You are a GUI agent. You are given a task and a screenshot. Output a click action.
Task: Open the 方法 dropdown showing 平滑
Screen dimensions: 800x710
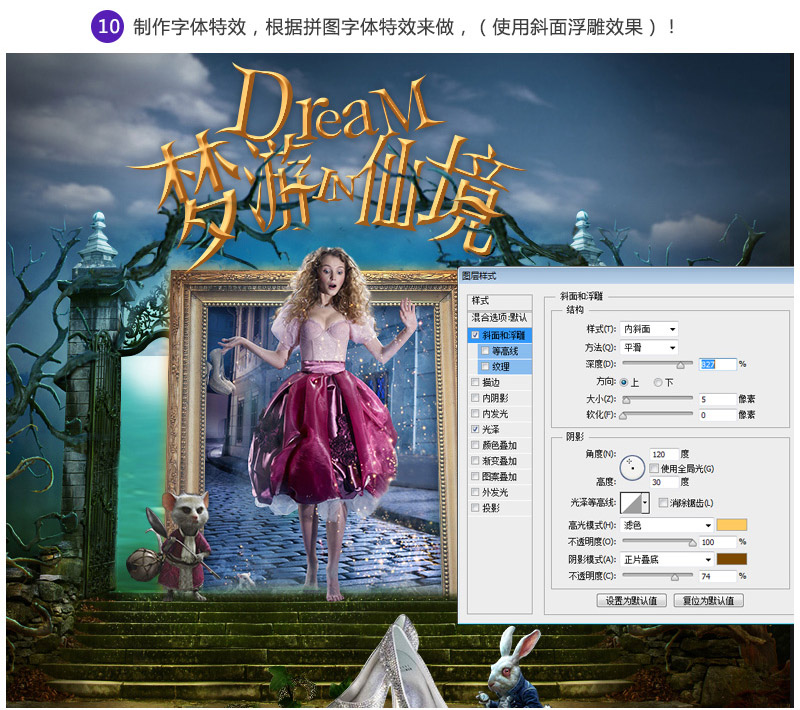pyautogui.click(x=649, y=348)
